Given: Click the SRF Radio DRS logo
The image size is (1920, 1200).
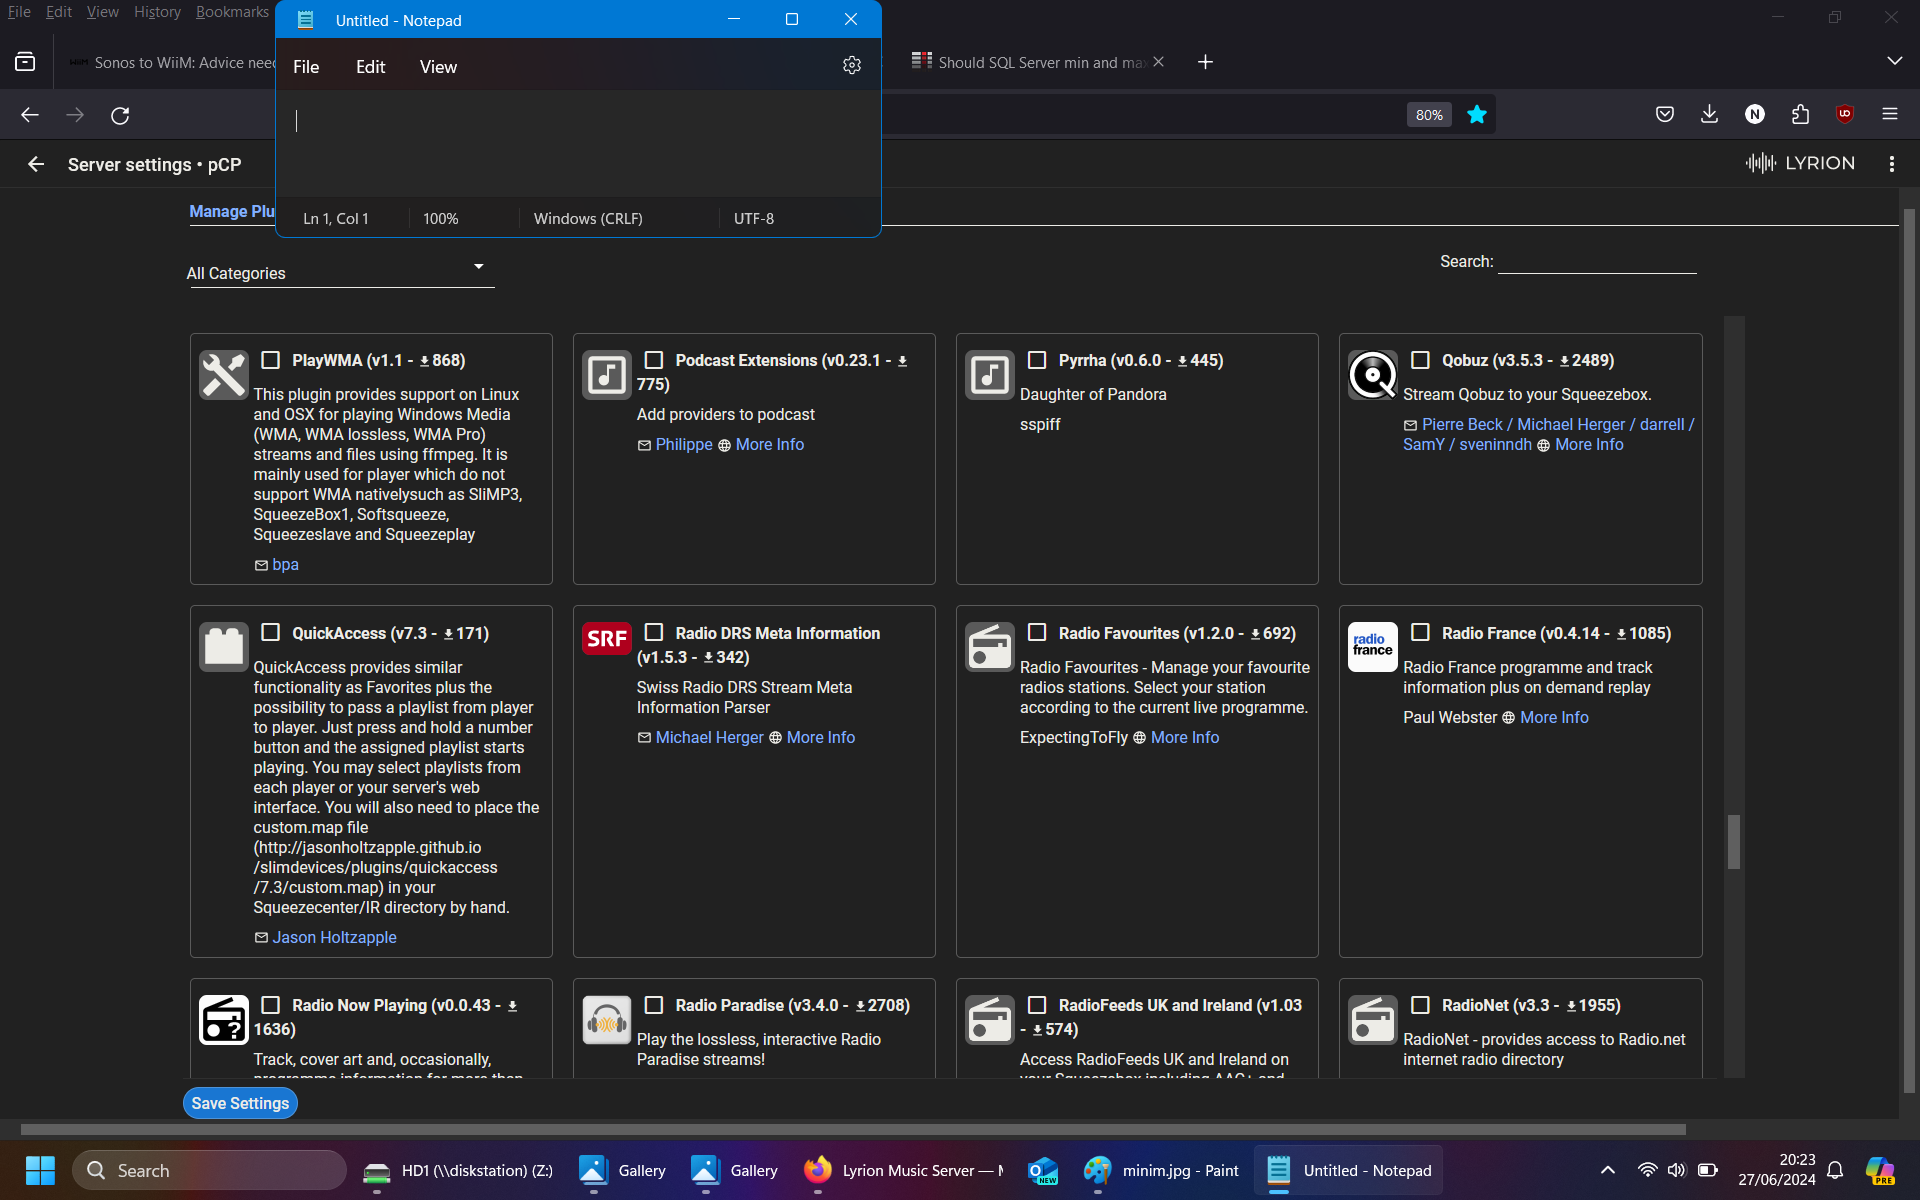Looking at the screenshot, I should click(x=606, y=639).
